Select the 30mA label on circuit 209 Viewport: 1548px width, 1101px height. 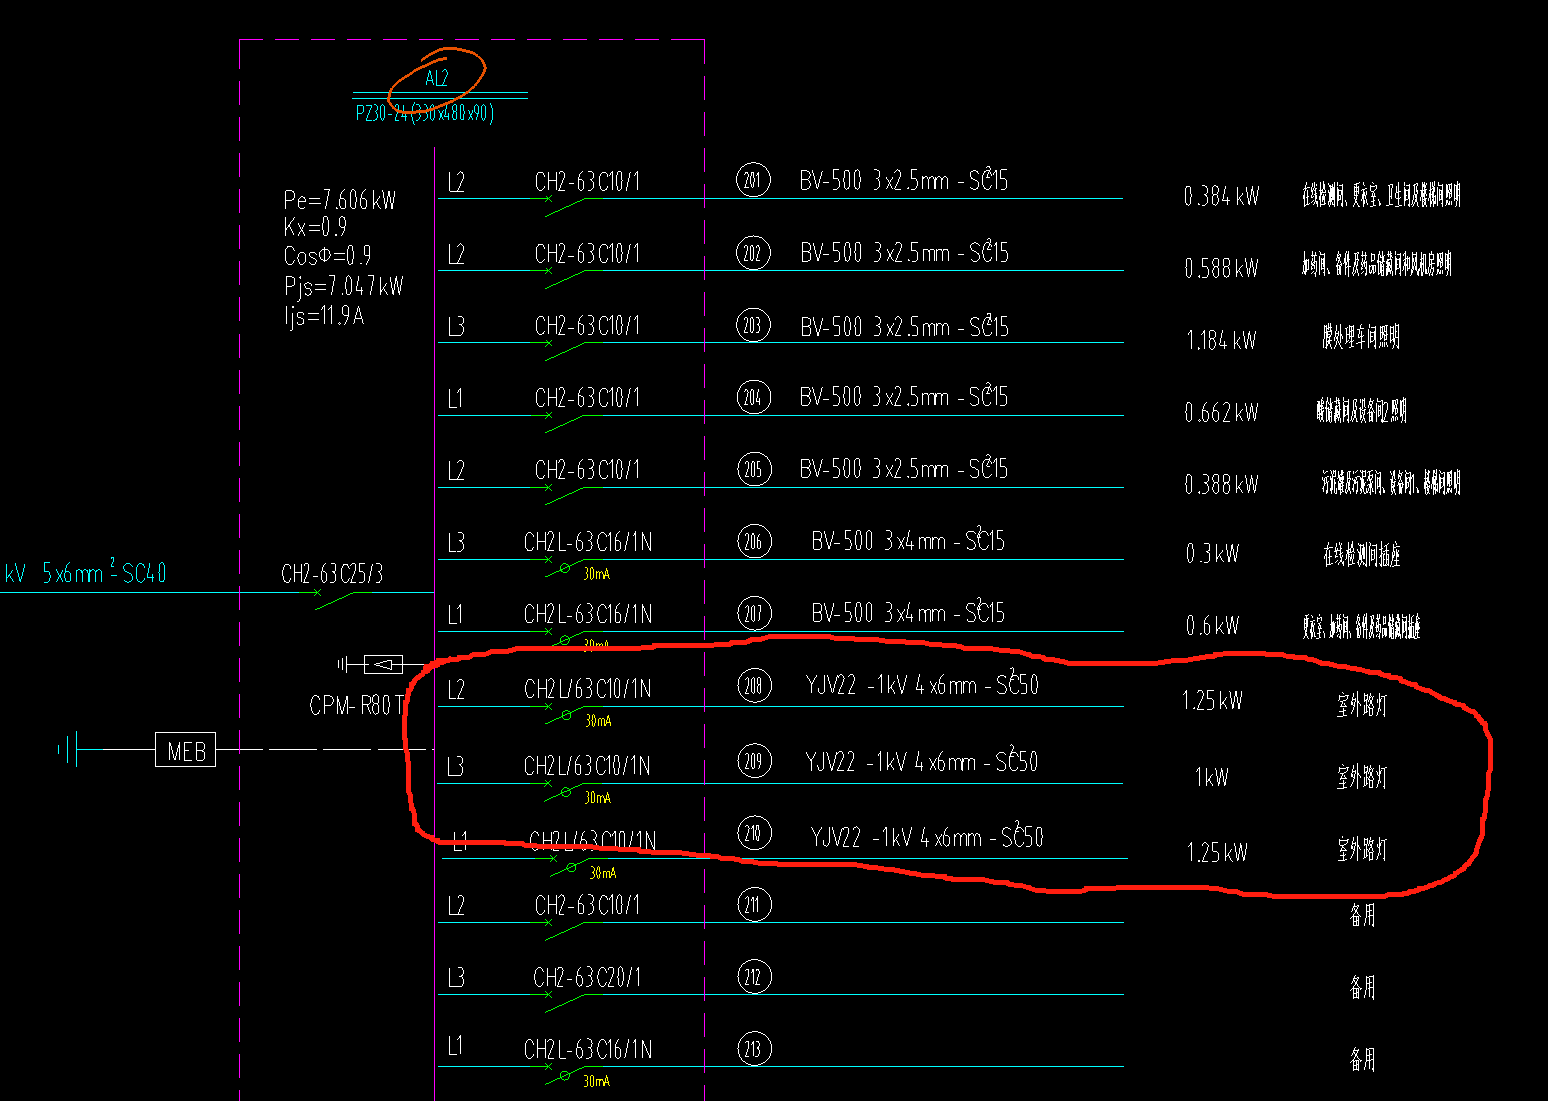[598, 798]
